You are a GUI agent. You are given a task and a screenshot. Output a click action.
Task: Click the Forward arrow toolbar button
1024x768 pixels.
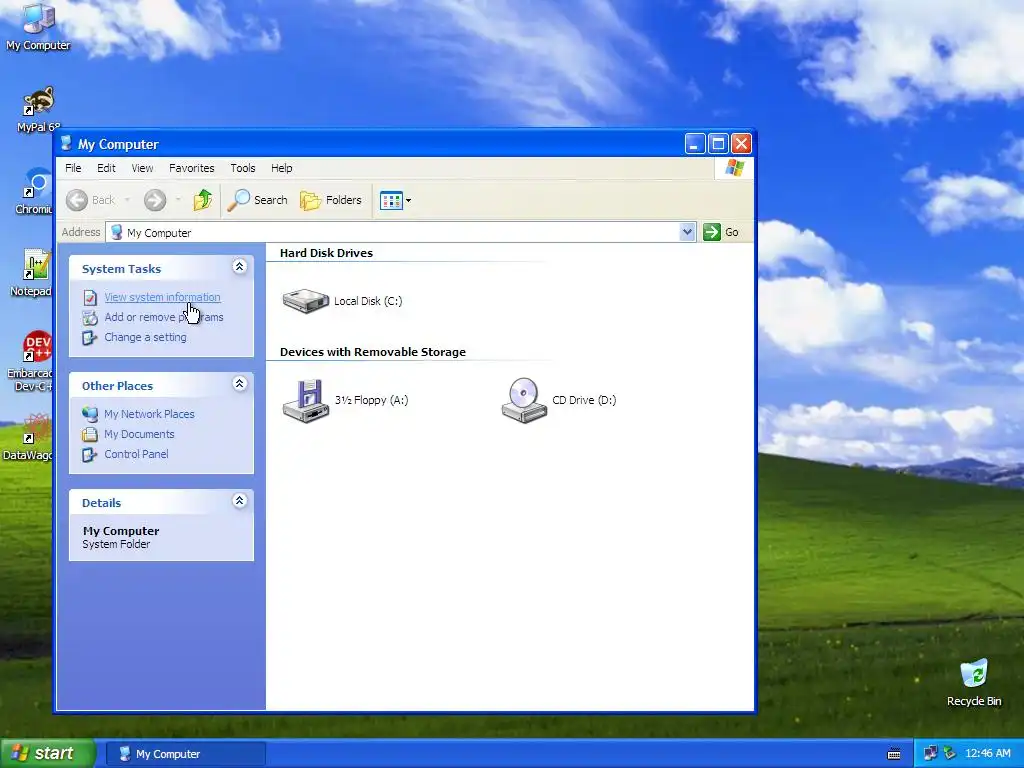tap(155, 200)
